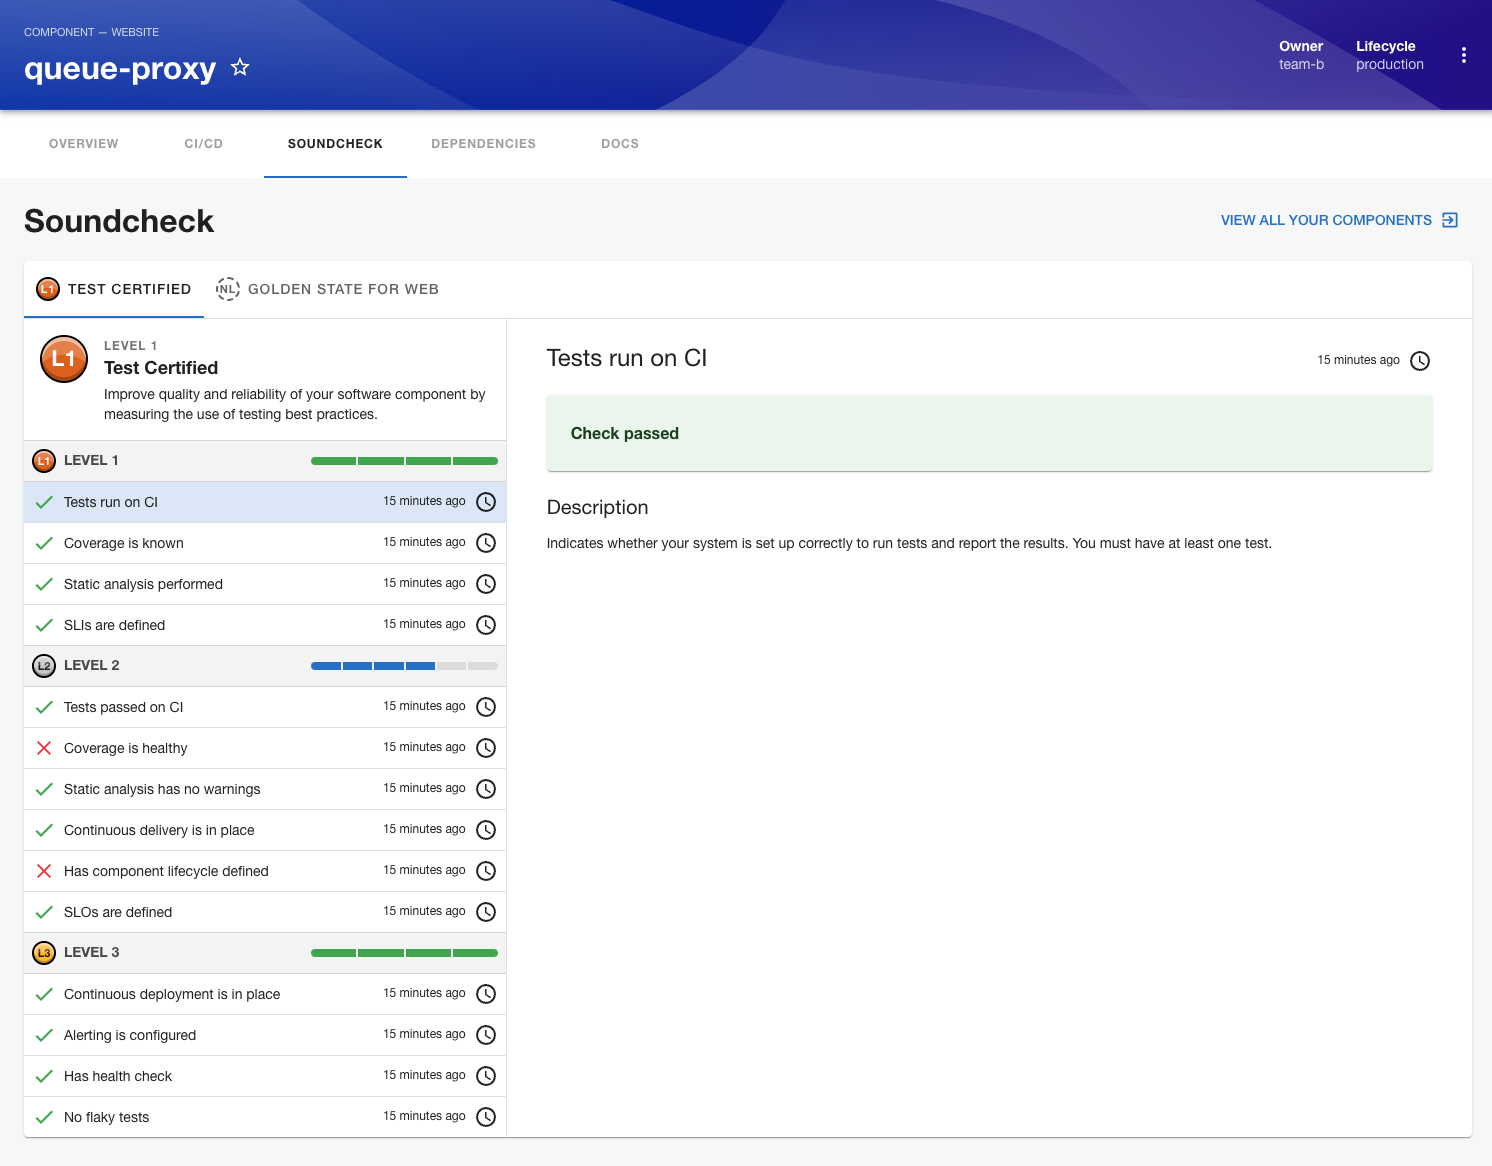Click the clock icon beside Tests run on CI title
The height and width of the screenshot is (1166, 1492).
(x=1419, y=361)
